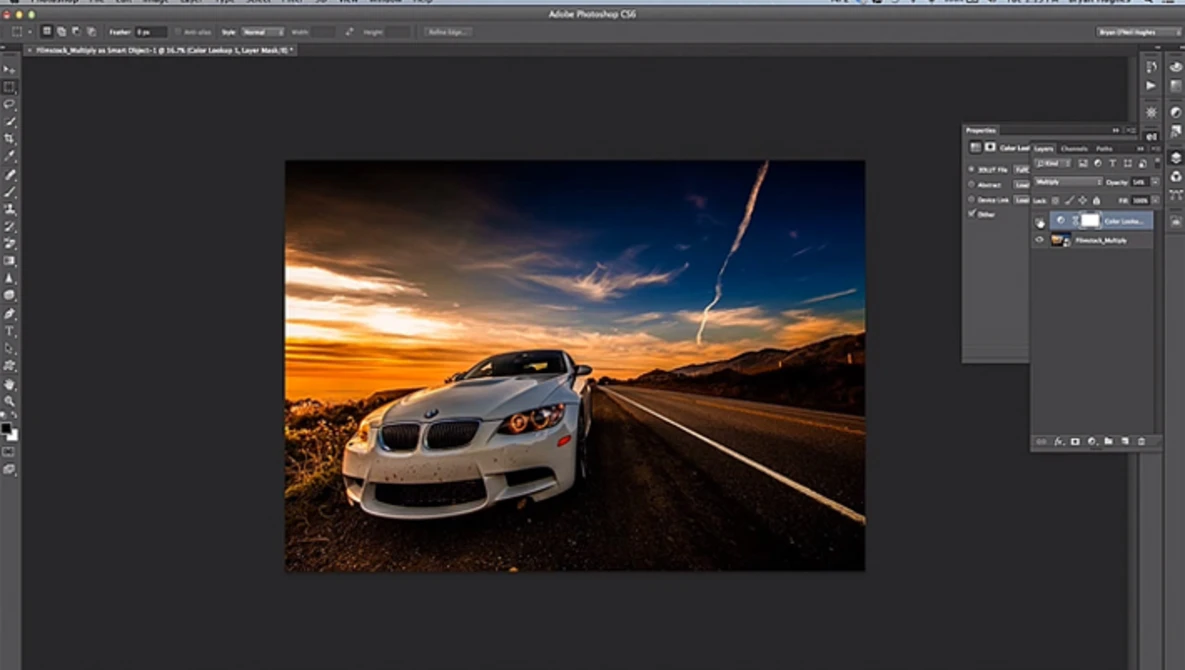This screenshot has width=1185, height=670.
Task: Click the Fill value field
Action: tap(1140, 200)
